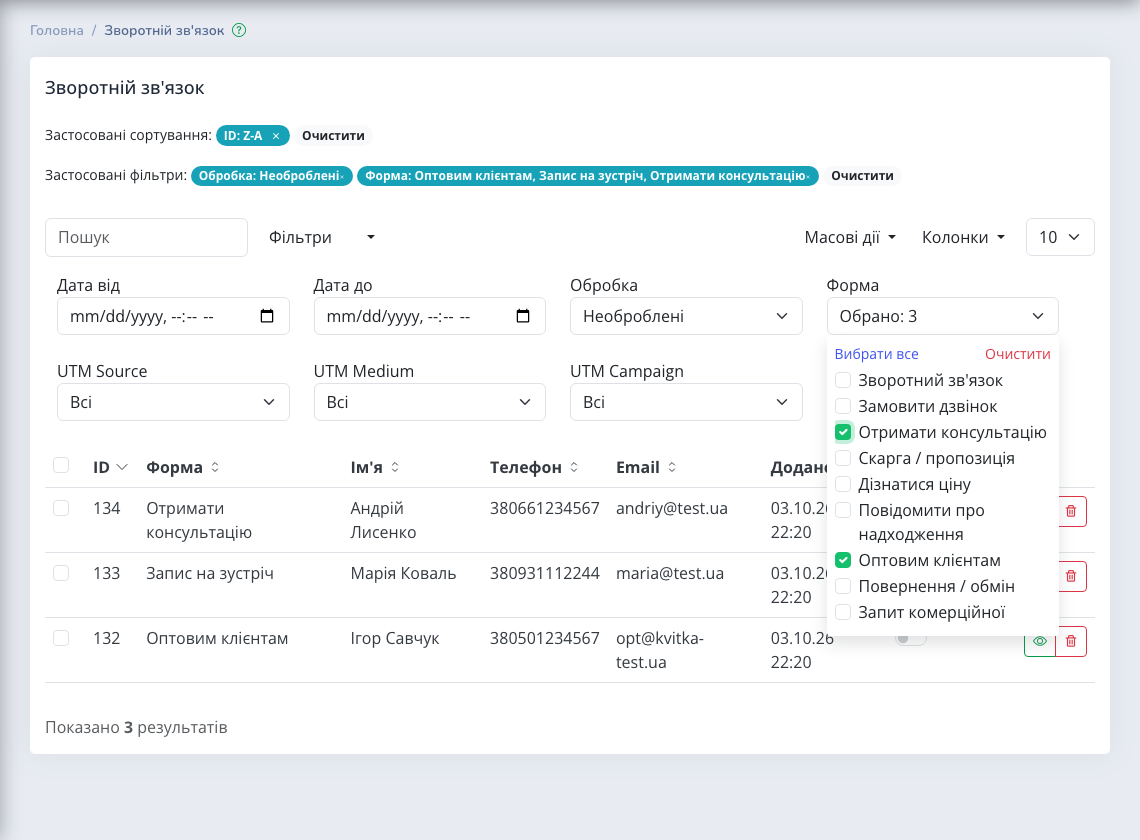Check Скарга / пропозиція option
Screen dimensions: 1140x840
pos(843,458)
